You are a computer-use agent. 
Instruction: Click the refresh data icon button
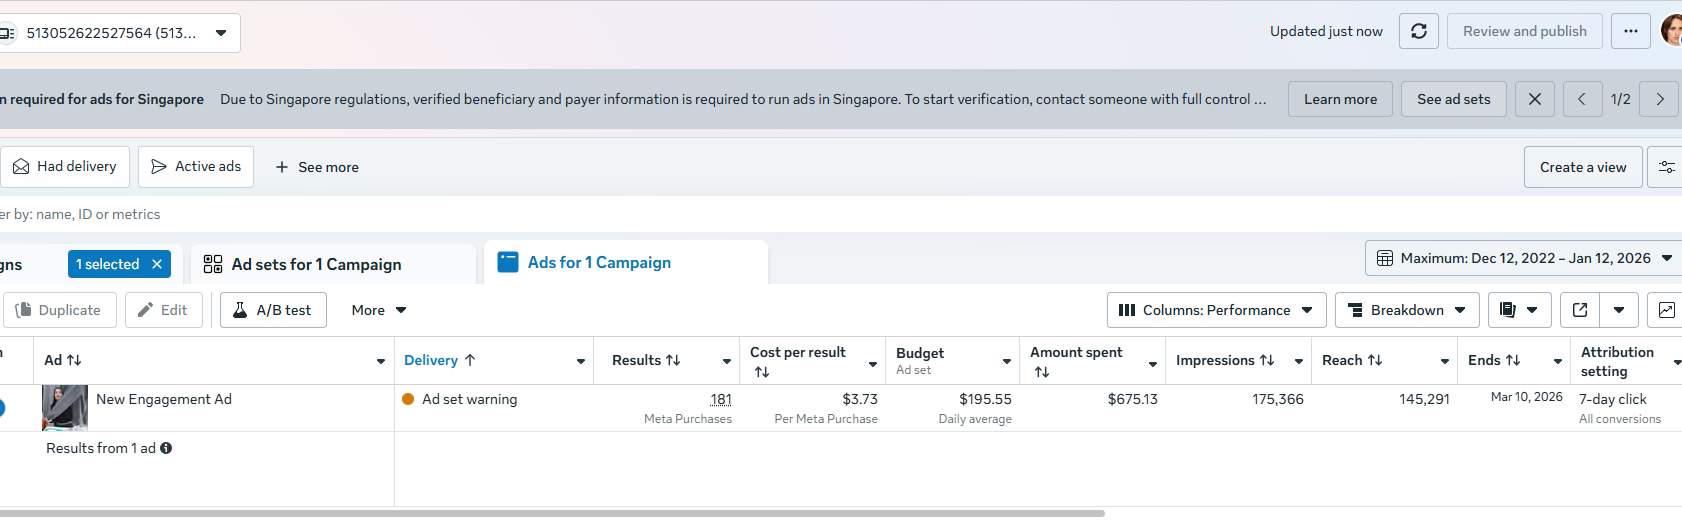pyautogui.click(x=1418, y=31)
